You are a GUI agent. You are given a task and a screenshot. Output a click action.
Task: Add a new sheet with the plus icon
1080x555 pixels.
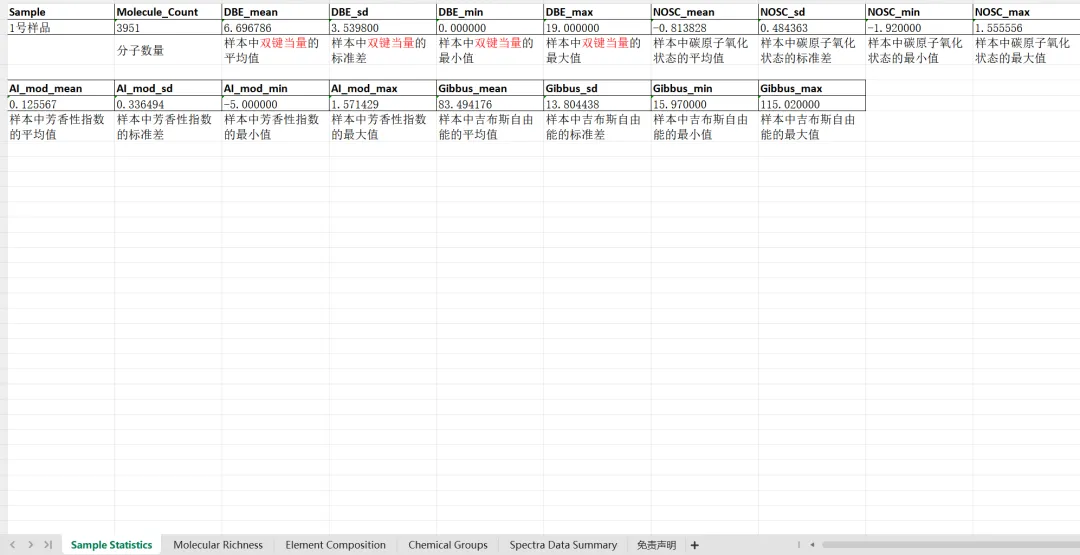pos(695,545)
